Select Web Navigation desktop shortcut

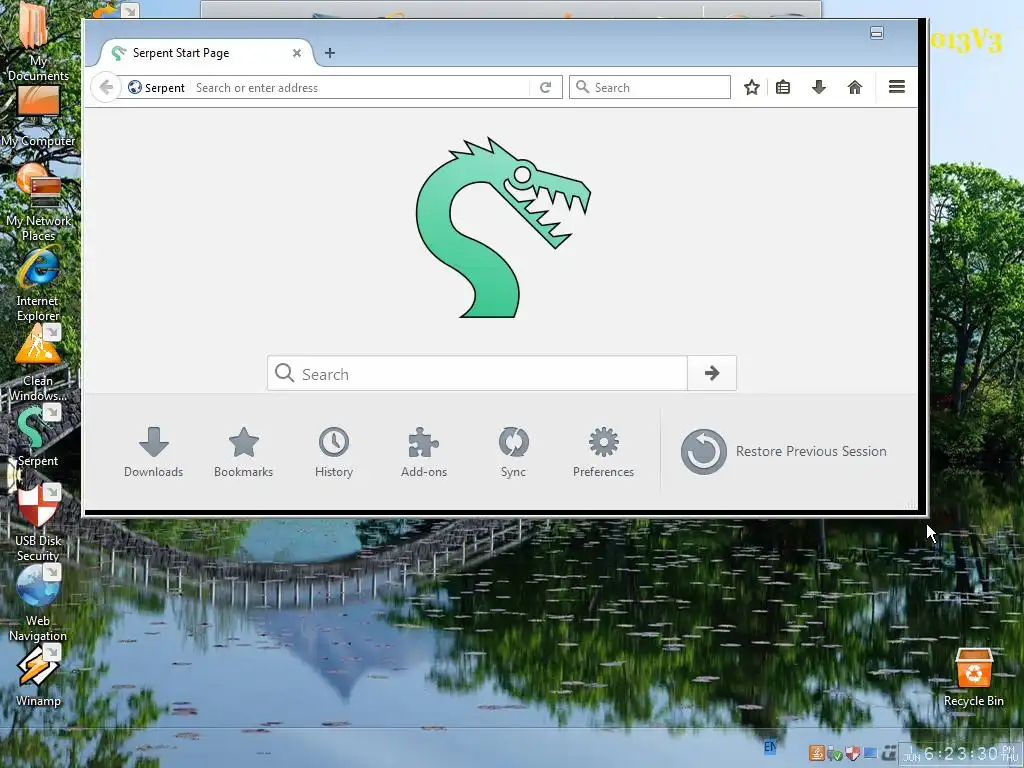point(38,604)
